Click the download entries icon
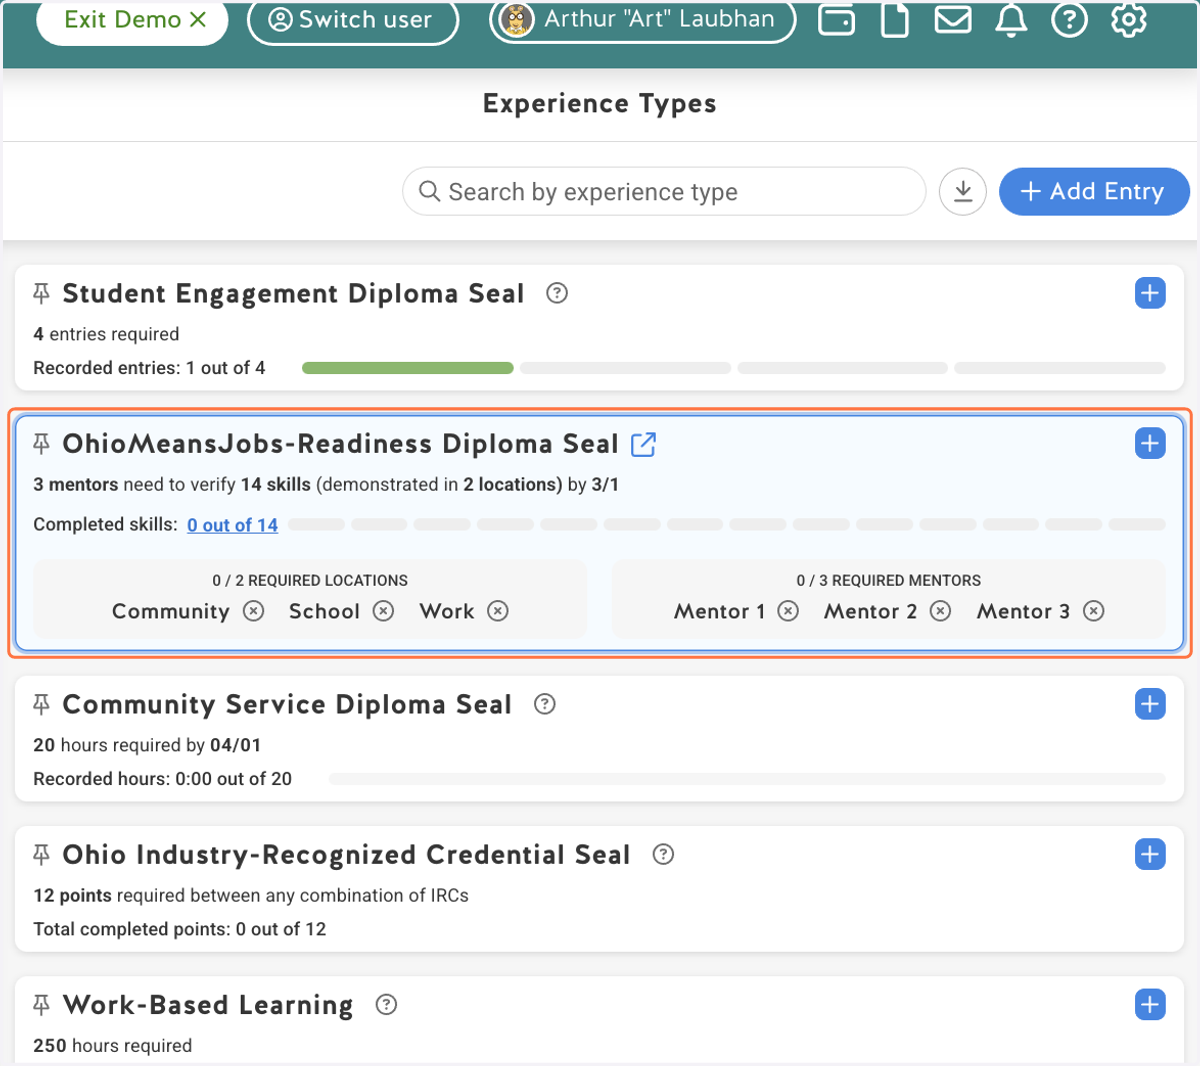The height and width of the screenshot is (1066, 1200). [x=963, y=191]
